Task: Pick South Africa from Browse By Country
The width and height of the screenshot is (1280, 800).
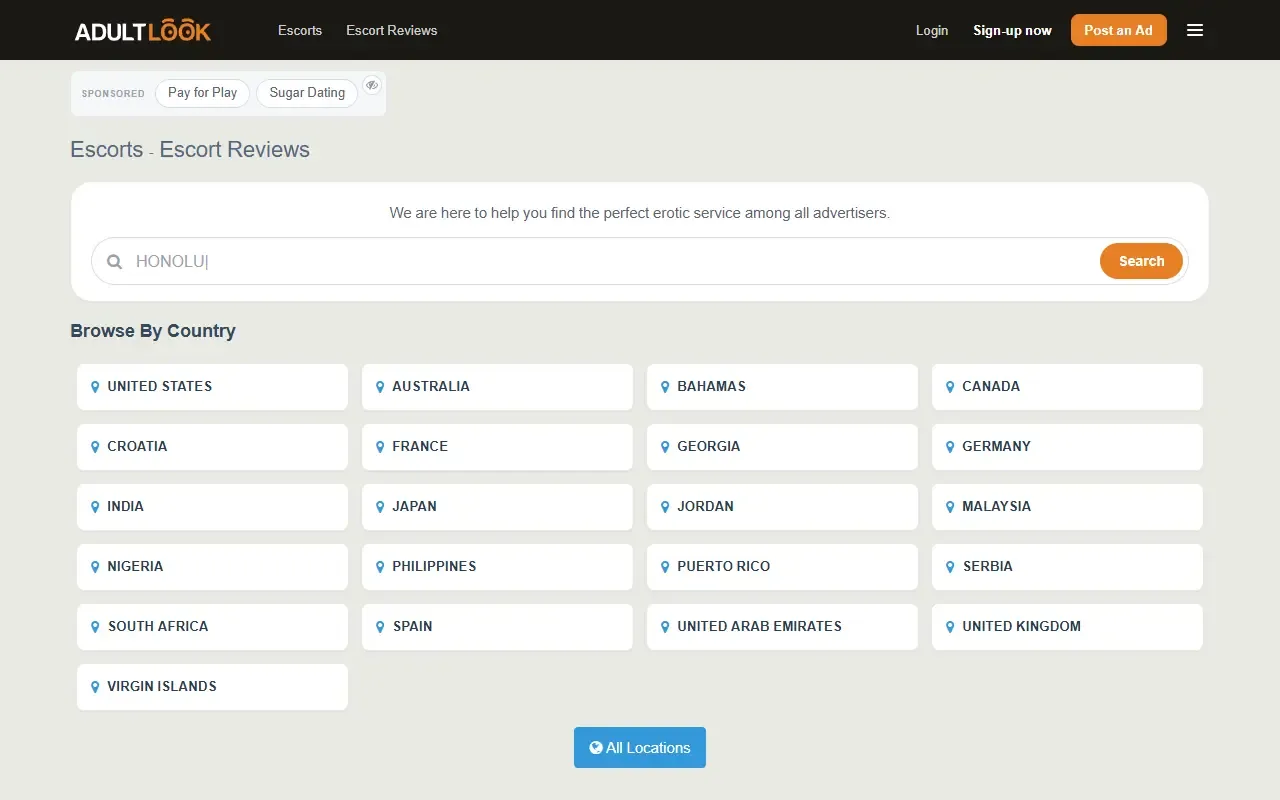Action: click(x=212, y=627)
